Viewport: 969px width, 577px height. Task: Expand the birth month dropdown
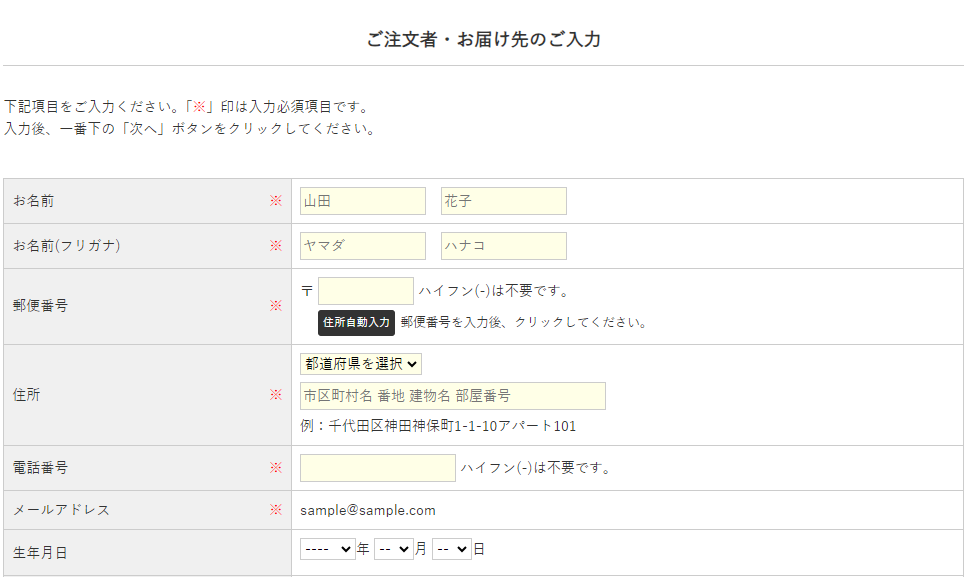(x=393, y=549)
